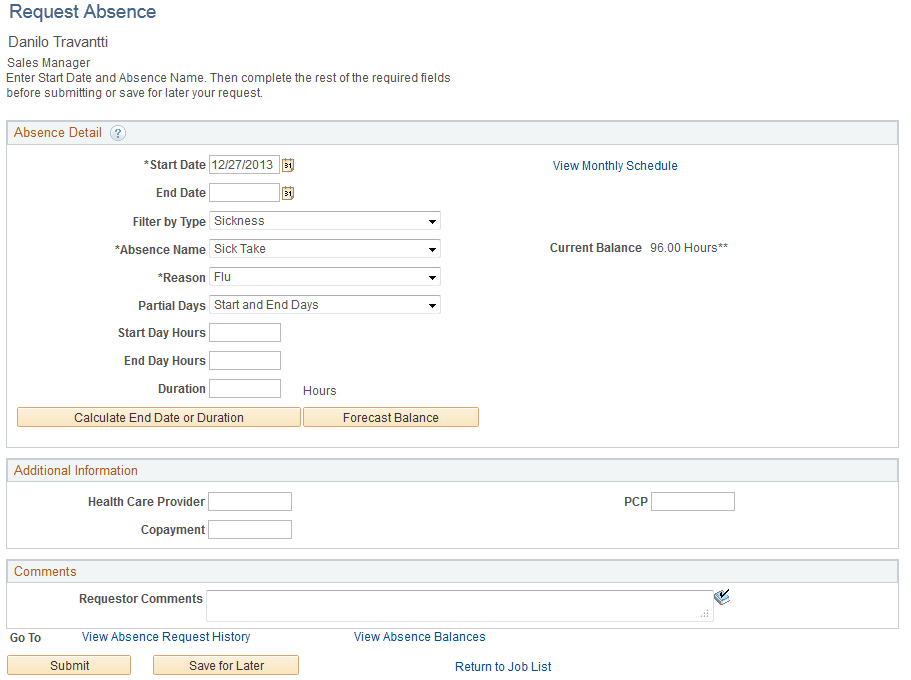The width and height of the screenshot is (911, 680).
Task: Click the PCP input field
Action: [x=692, y=501]
